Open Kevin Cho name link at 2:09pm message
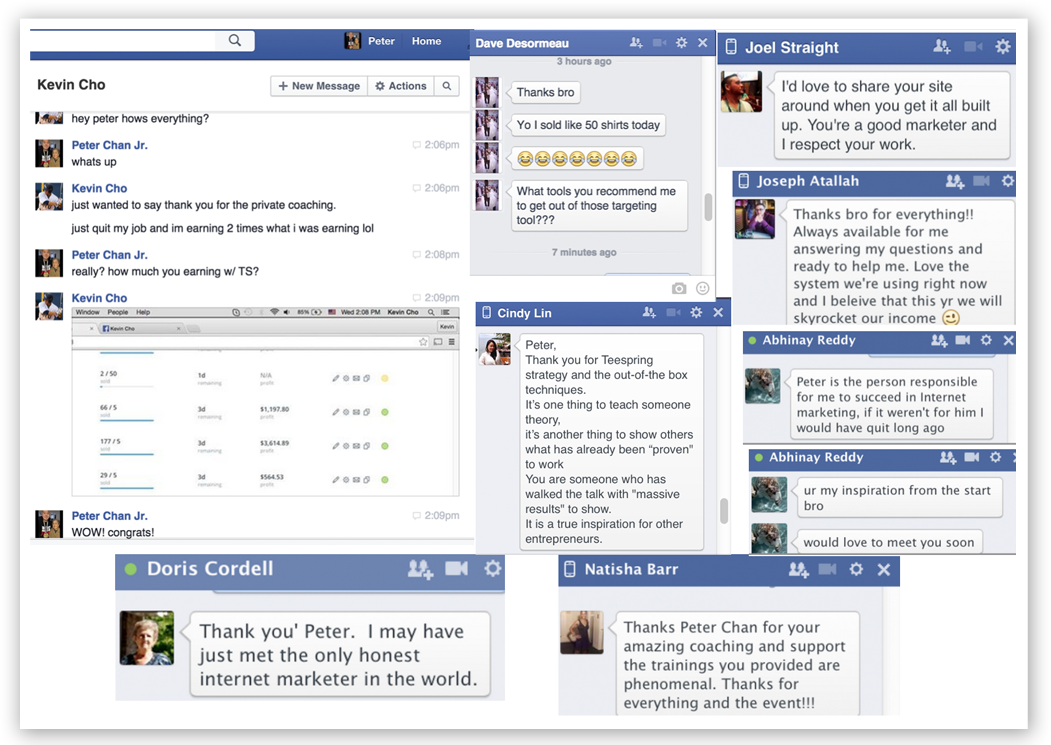This screenshot has width=1051, height=745. click(99, 298)
